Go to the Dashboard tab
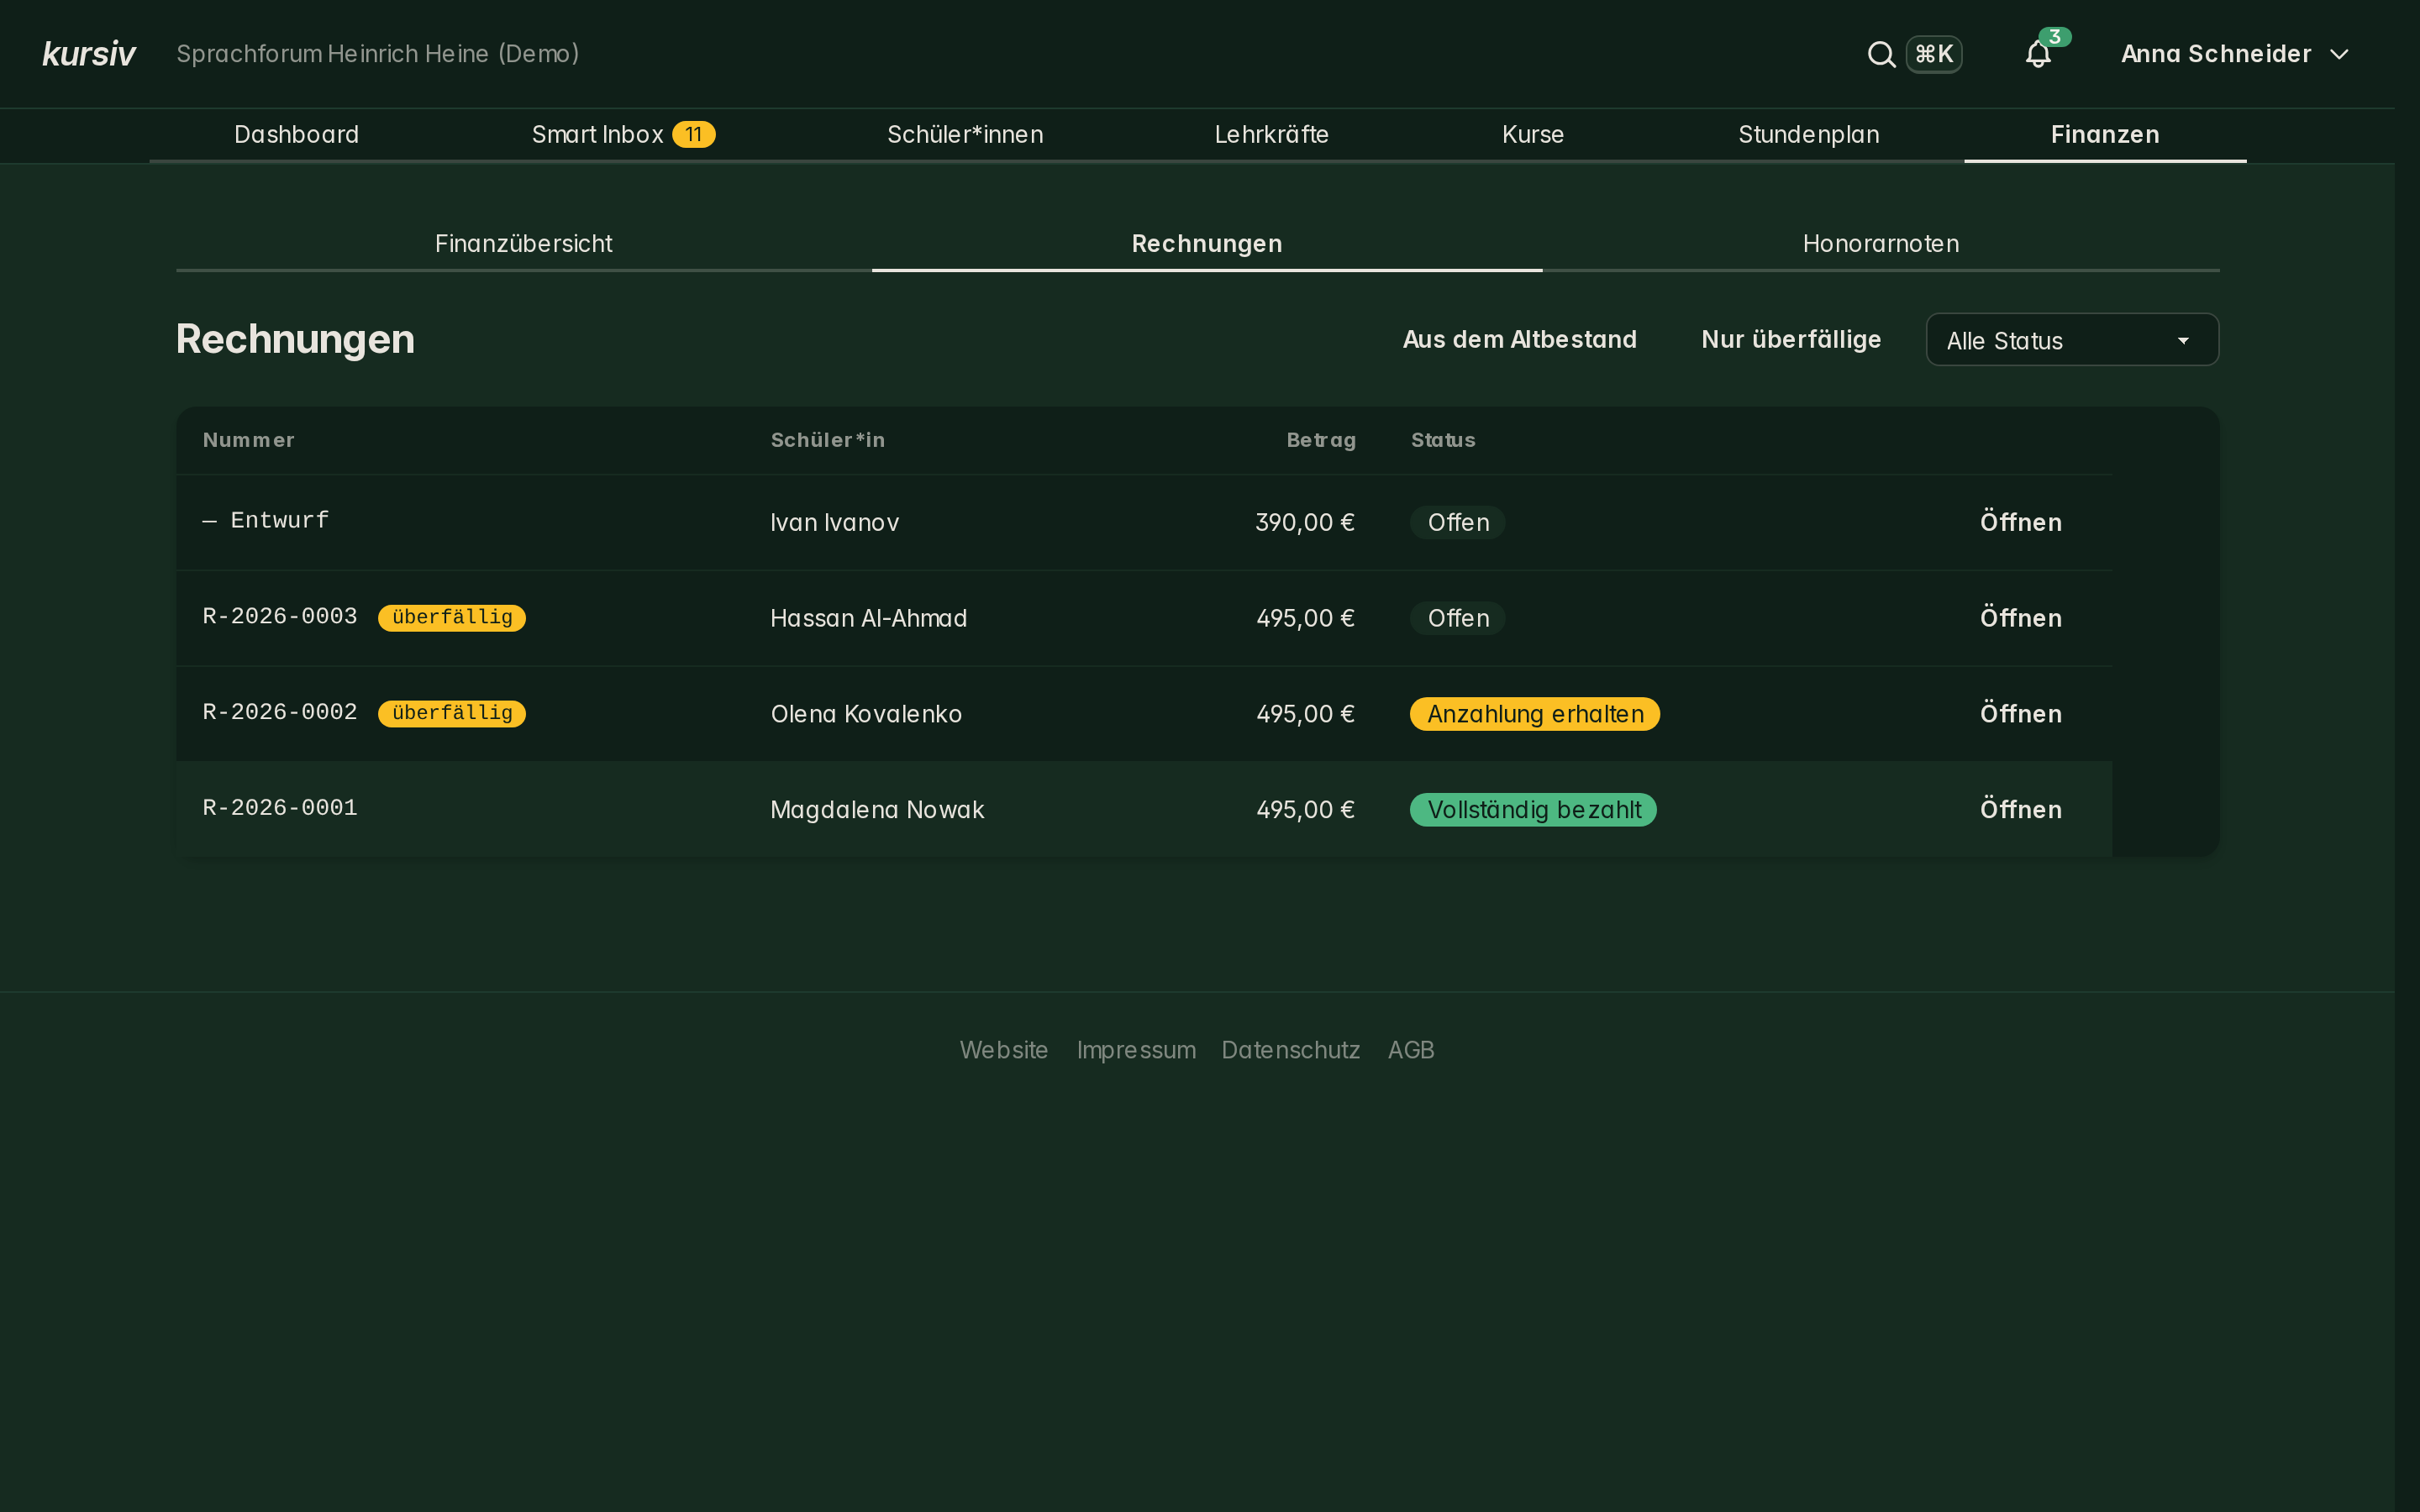Viewport: 2420px width, 1512px height. pyautogui.click(x=296, y=135)
